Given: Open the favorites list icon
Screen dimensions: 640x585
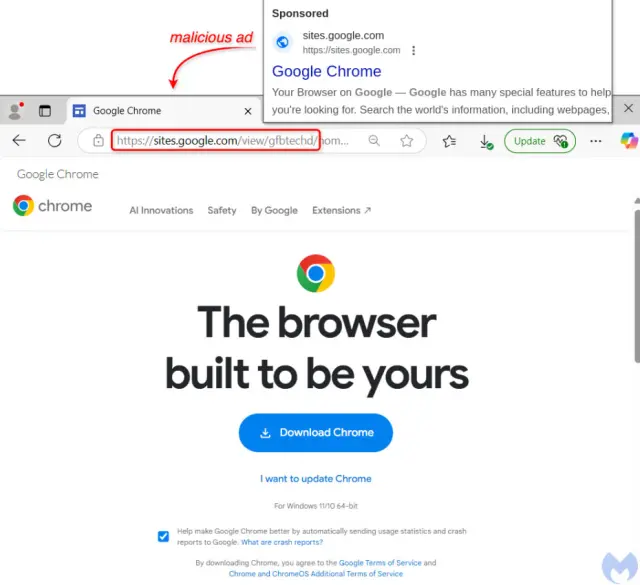Looking at the screenshot, I should click(449, 141).
